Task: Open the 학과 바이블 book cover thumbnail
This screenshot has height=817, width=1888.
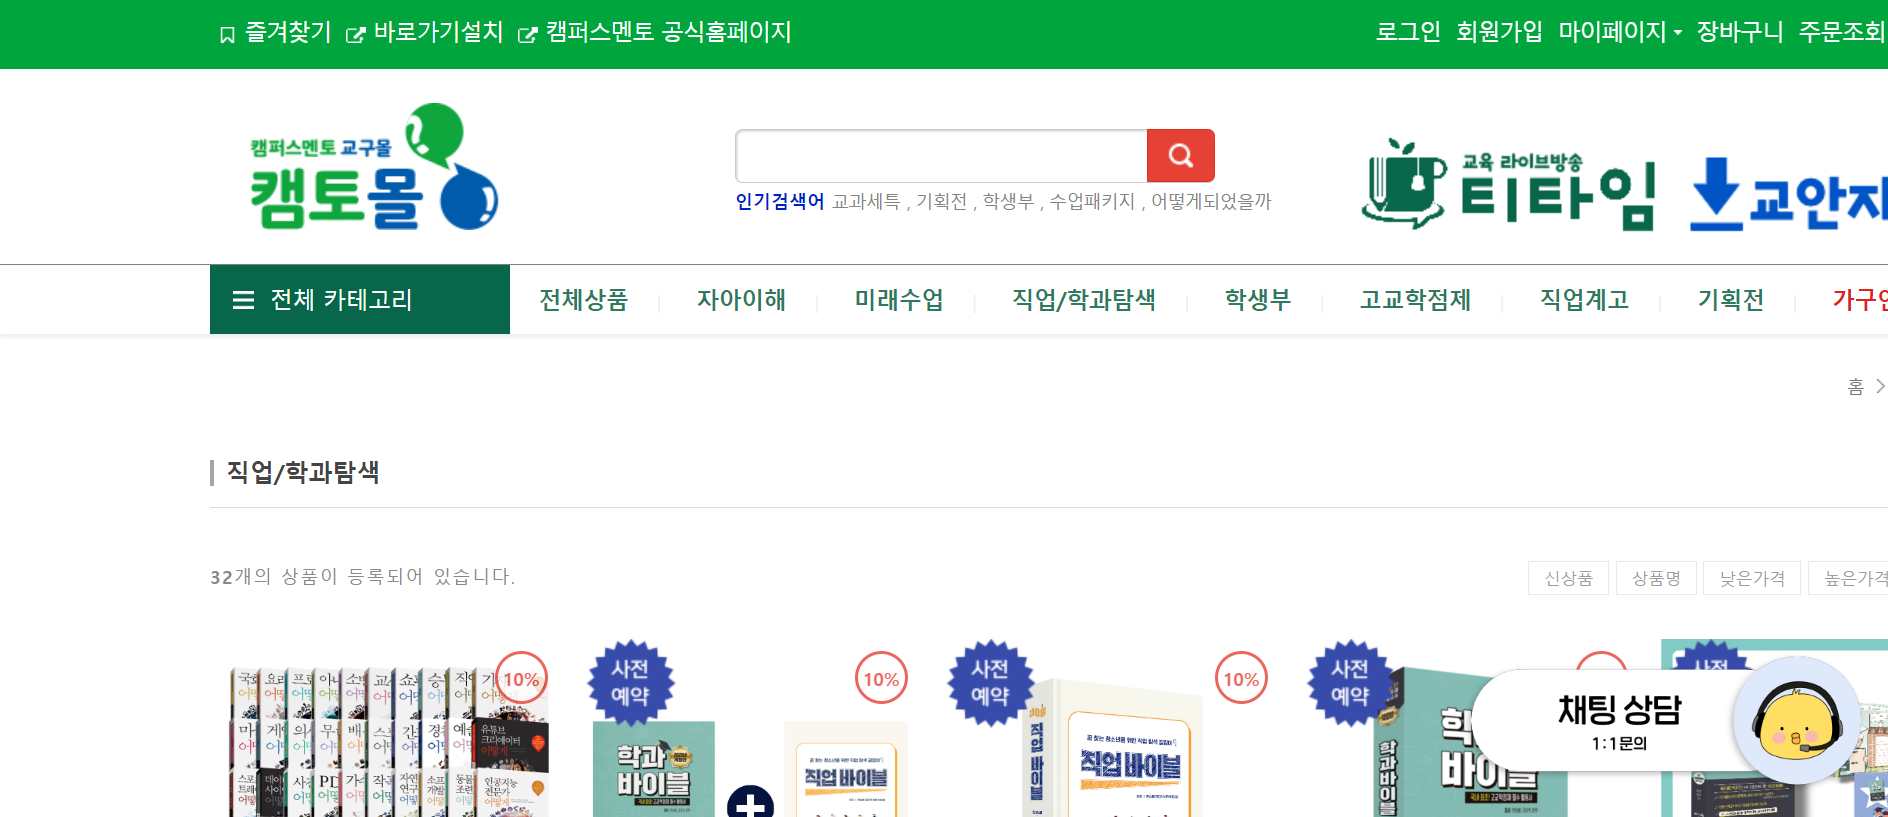Action: pos(654,769)
